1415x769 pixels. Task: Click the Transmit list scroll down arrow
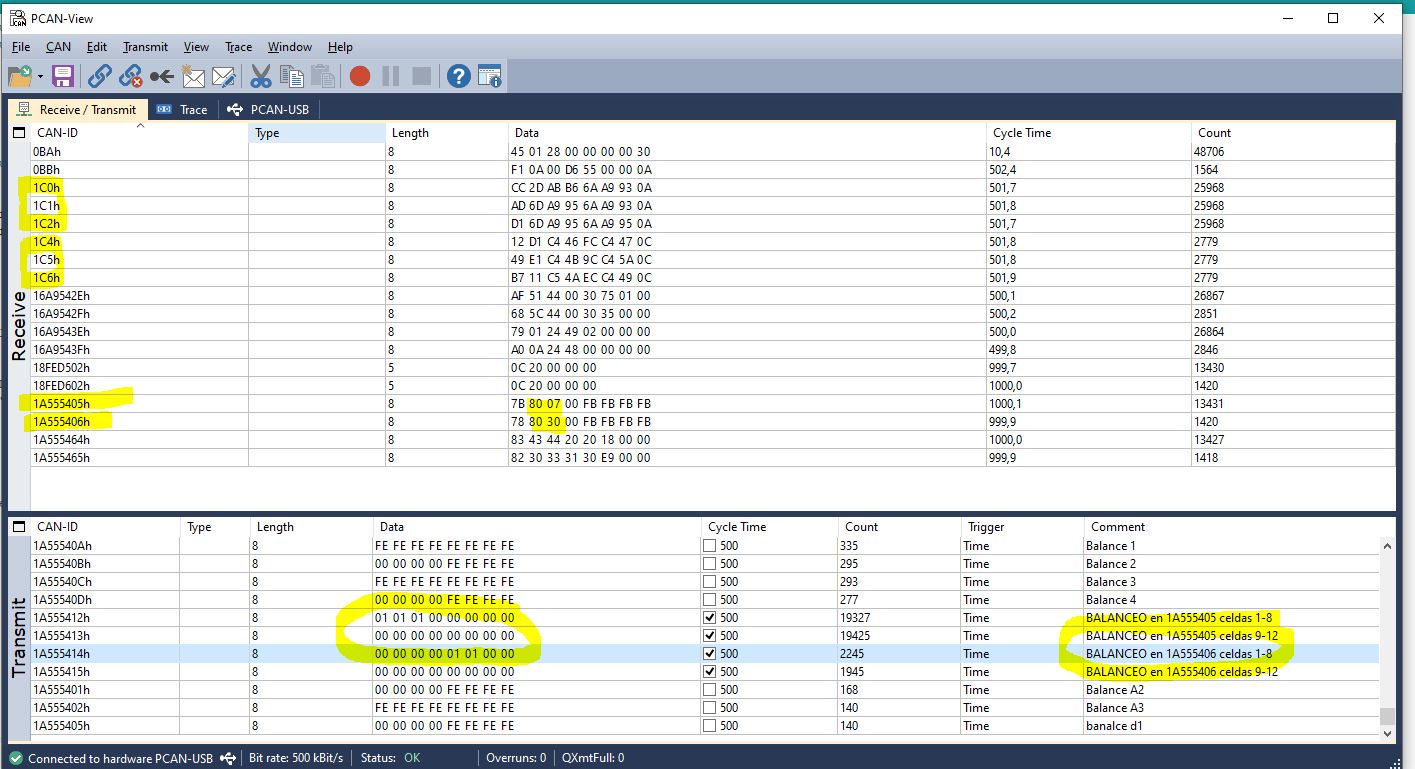[x=1386, y=733]
